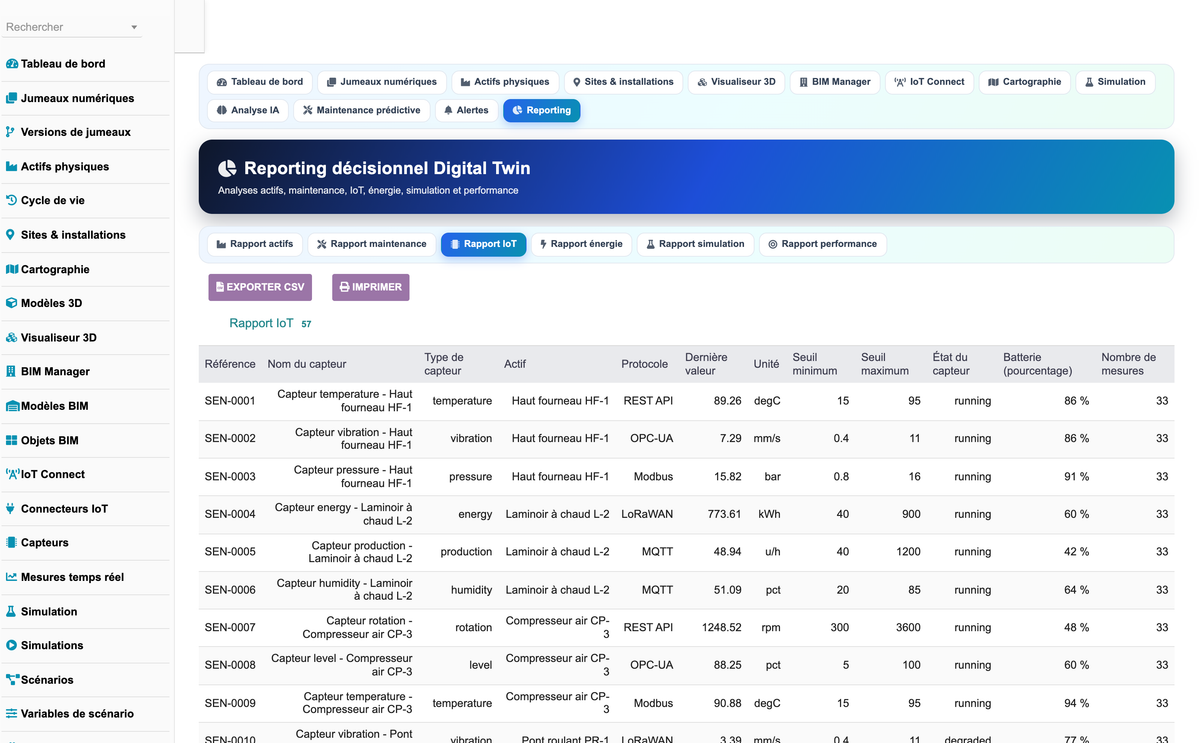This screenshot has height=743, width=1200.
Task: Click the SEN-0007 reference cell
Action: 230,628
